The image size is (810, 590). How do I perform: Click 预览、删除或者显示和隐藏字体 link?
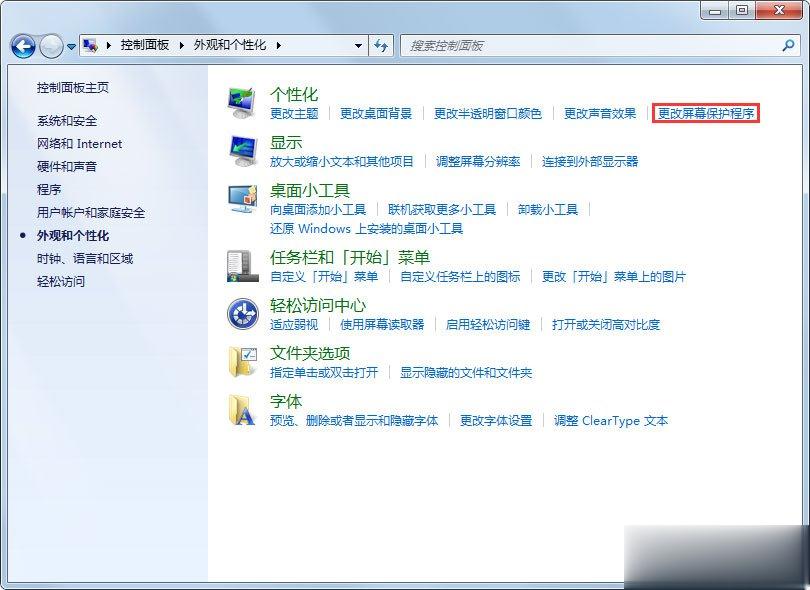(x=354, y=420)
